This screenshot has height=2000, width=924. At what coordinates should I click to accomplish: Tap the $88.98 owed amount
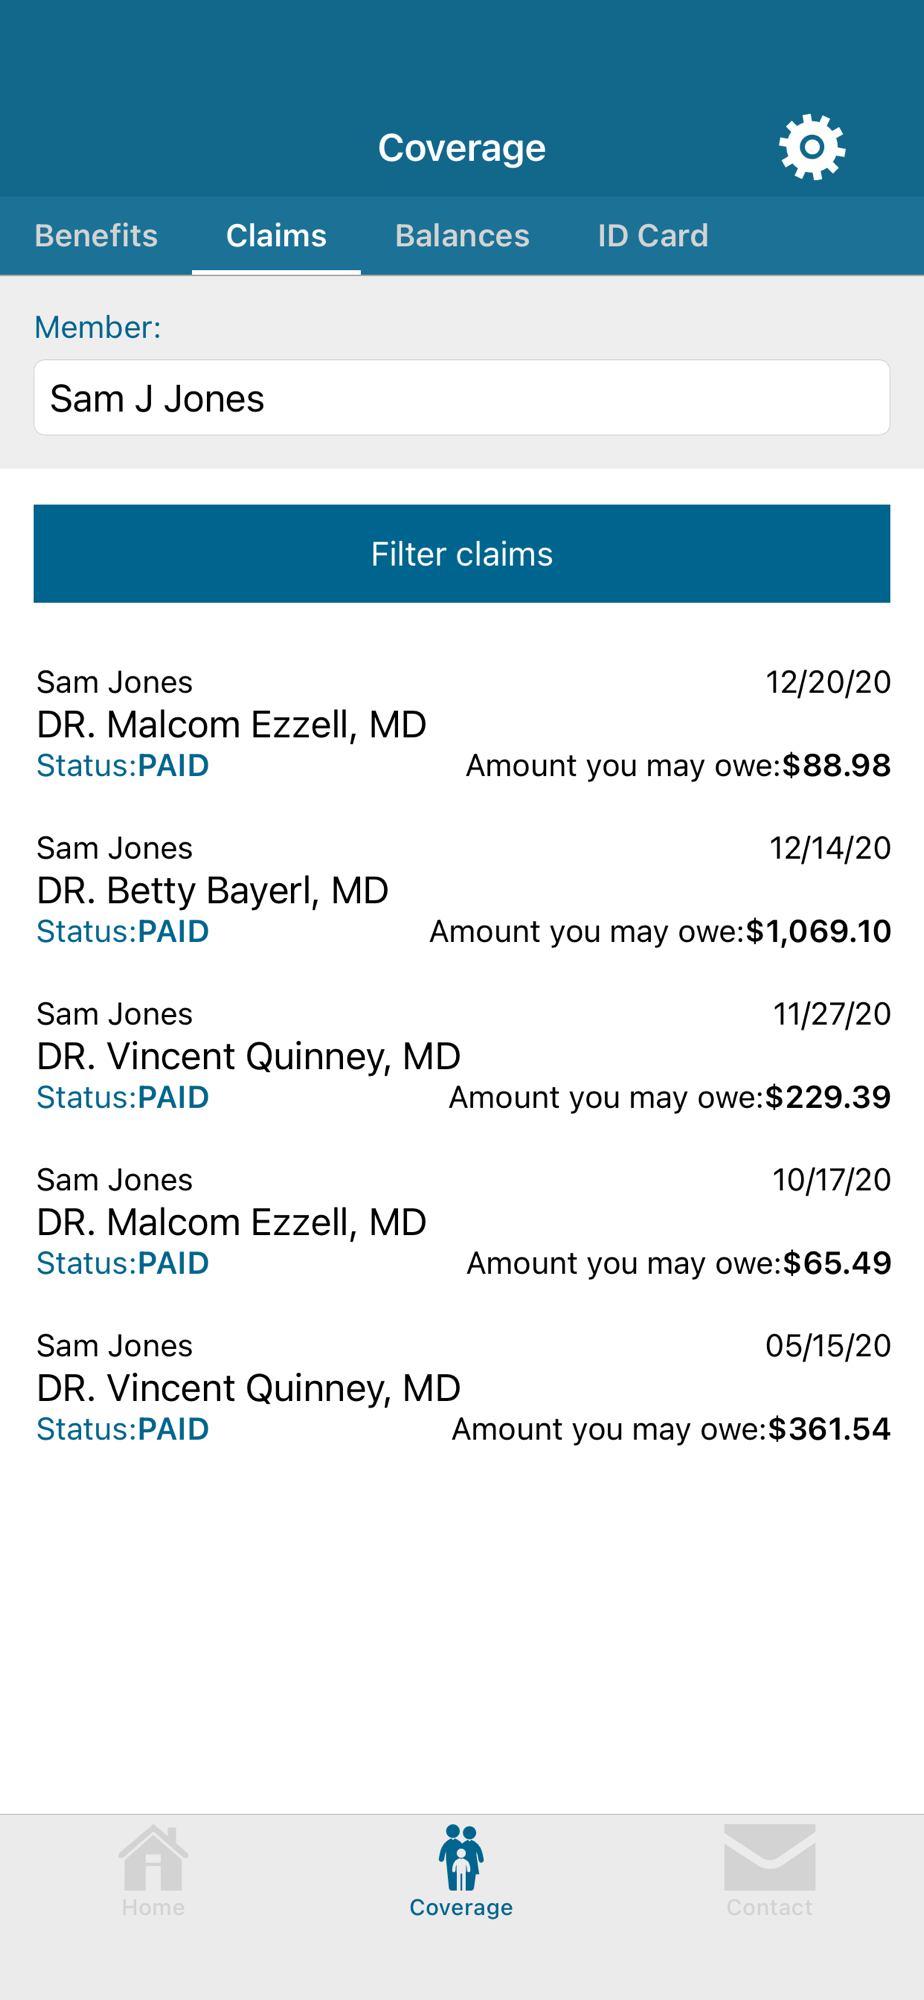tap(836, 766)
